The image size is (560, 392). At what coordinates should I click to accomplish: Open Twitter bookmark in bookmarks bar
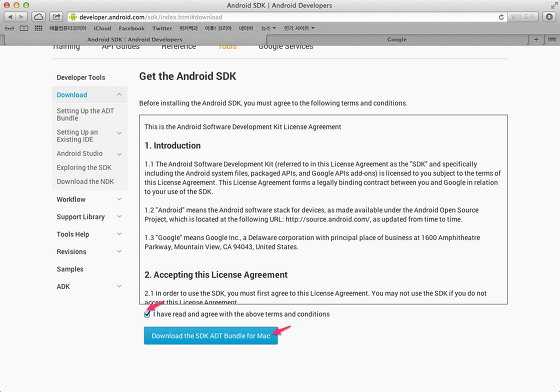[162, 28]
